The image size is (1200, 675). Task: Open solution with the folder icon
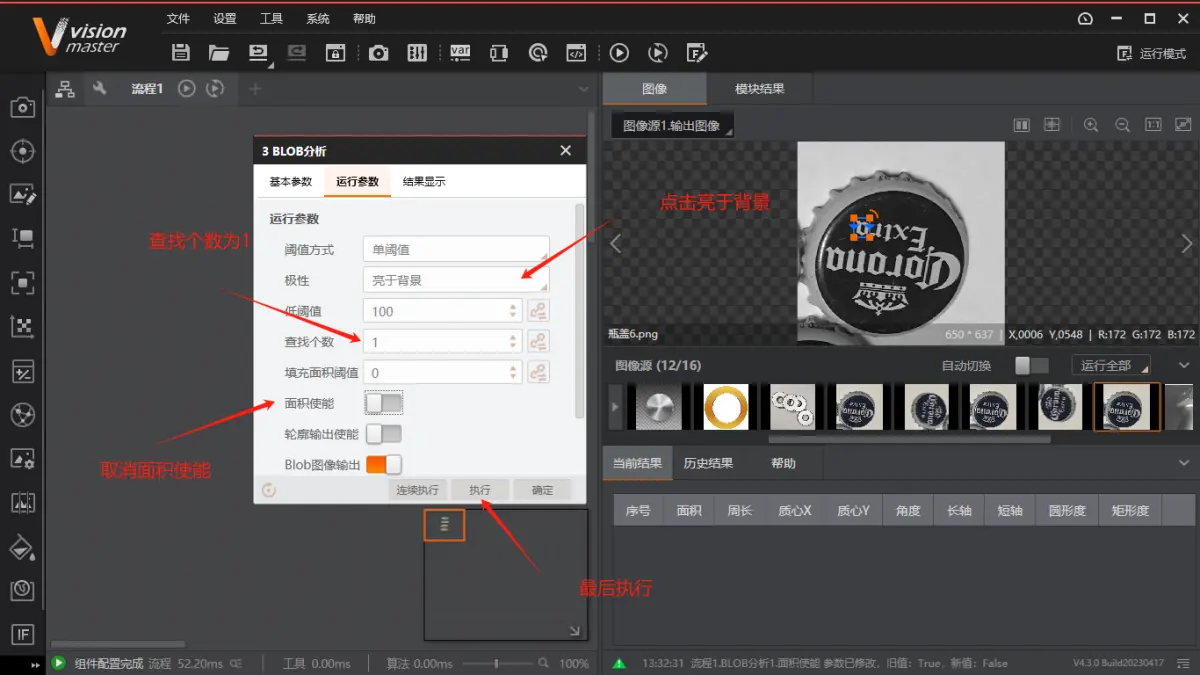(x=219, y=53)
